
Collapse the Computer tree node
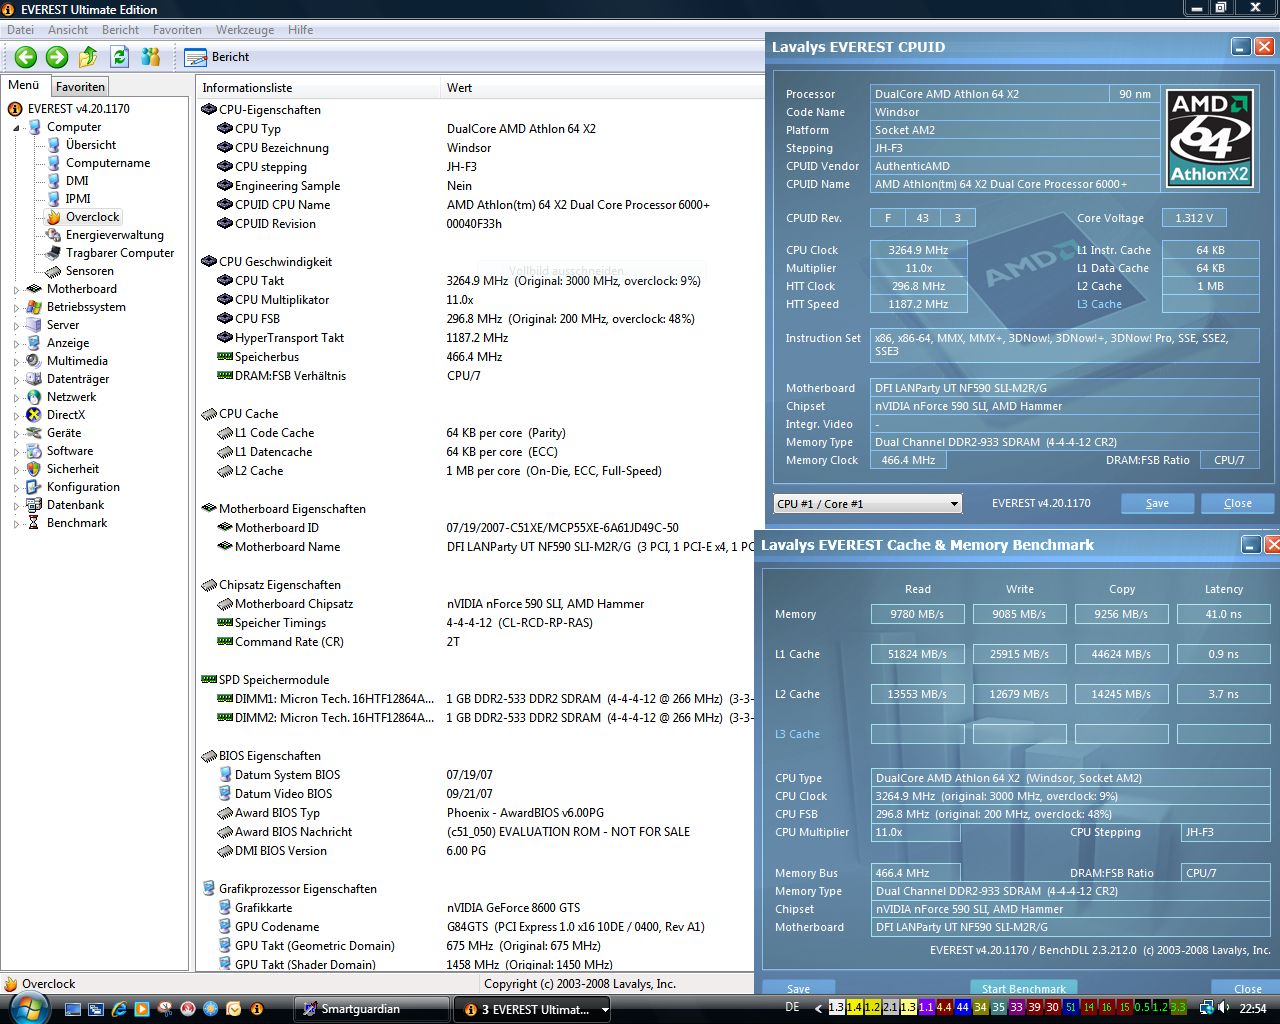(16, 128)
